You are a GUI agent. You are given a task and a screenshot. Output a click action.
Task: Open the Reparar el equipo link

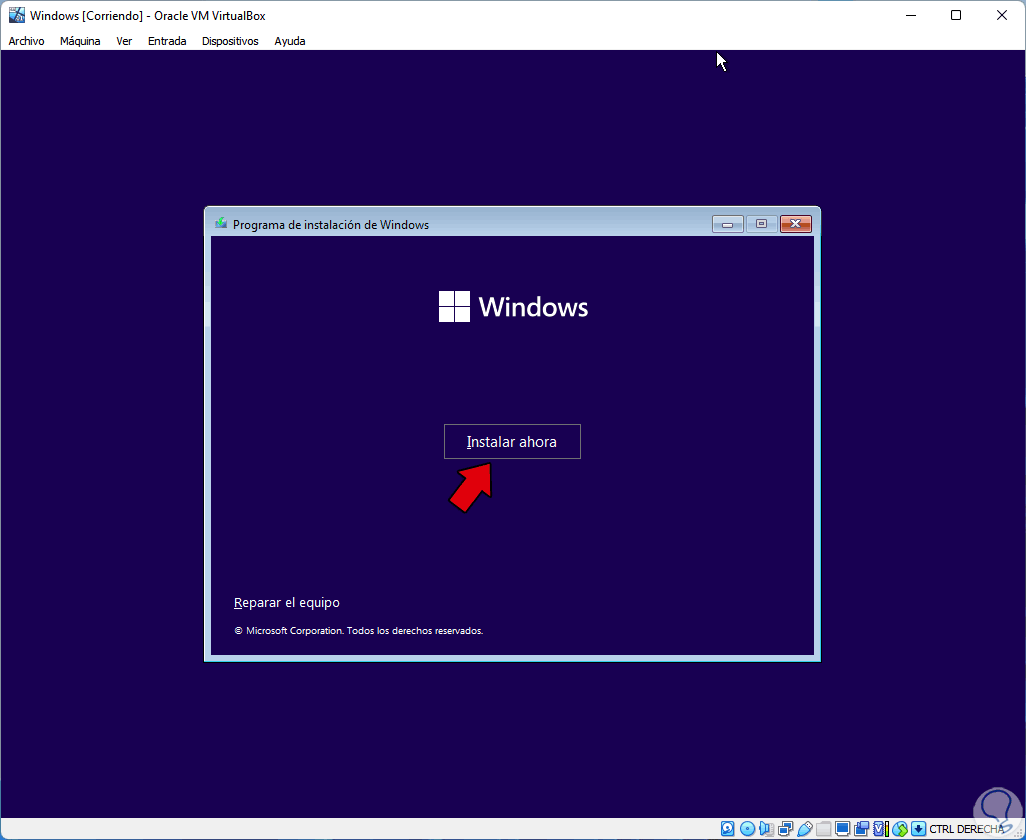point(287,603)
